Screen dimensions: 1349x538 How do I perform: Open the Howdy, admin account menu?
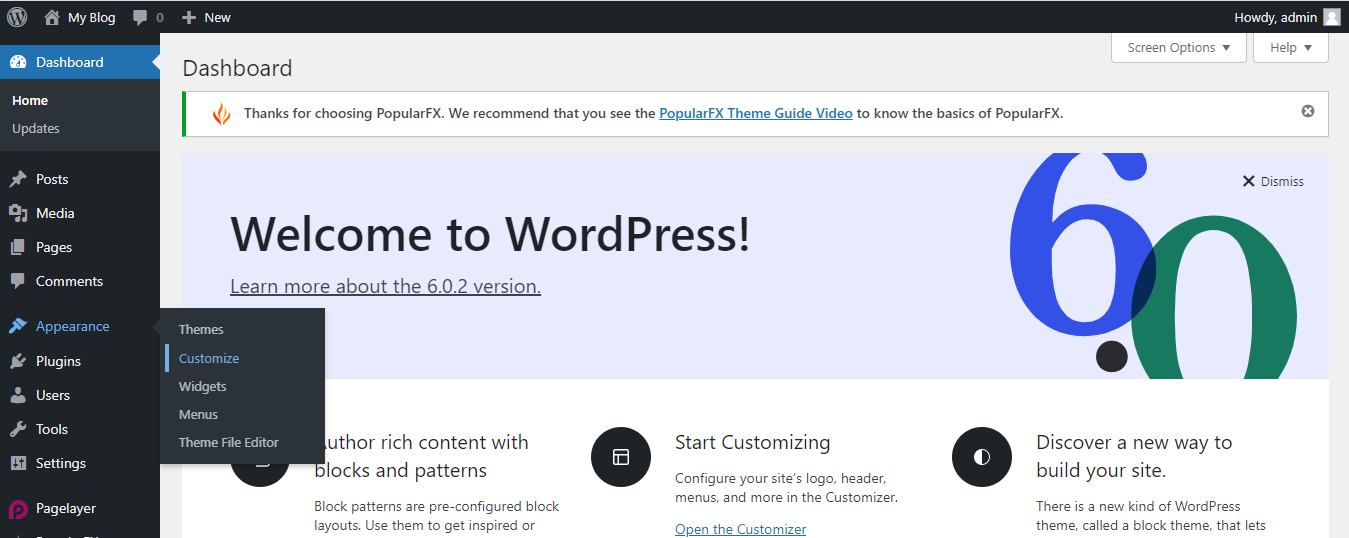point(1287,17)
